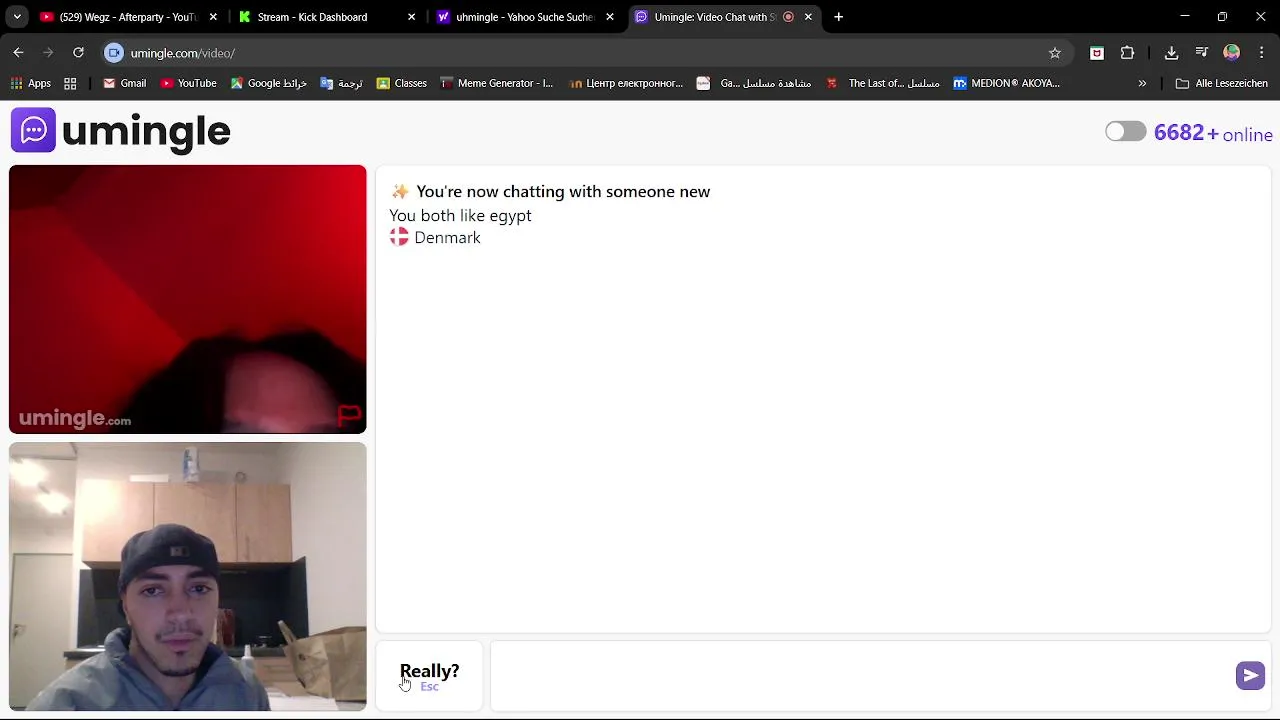The width and height of the screenshot is (1280, 720).
Task: Click the stranger's video feed
Action: pyautogui.click(x=188, y=299)
